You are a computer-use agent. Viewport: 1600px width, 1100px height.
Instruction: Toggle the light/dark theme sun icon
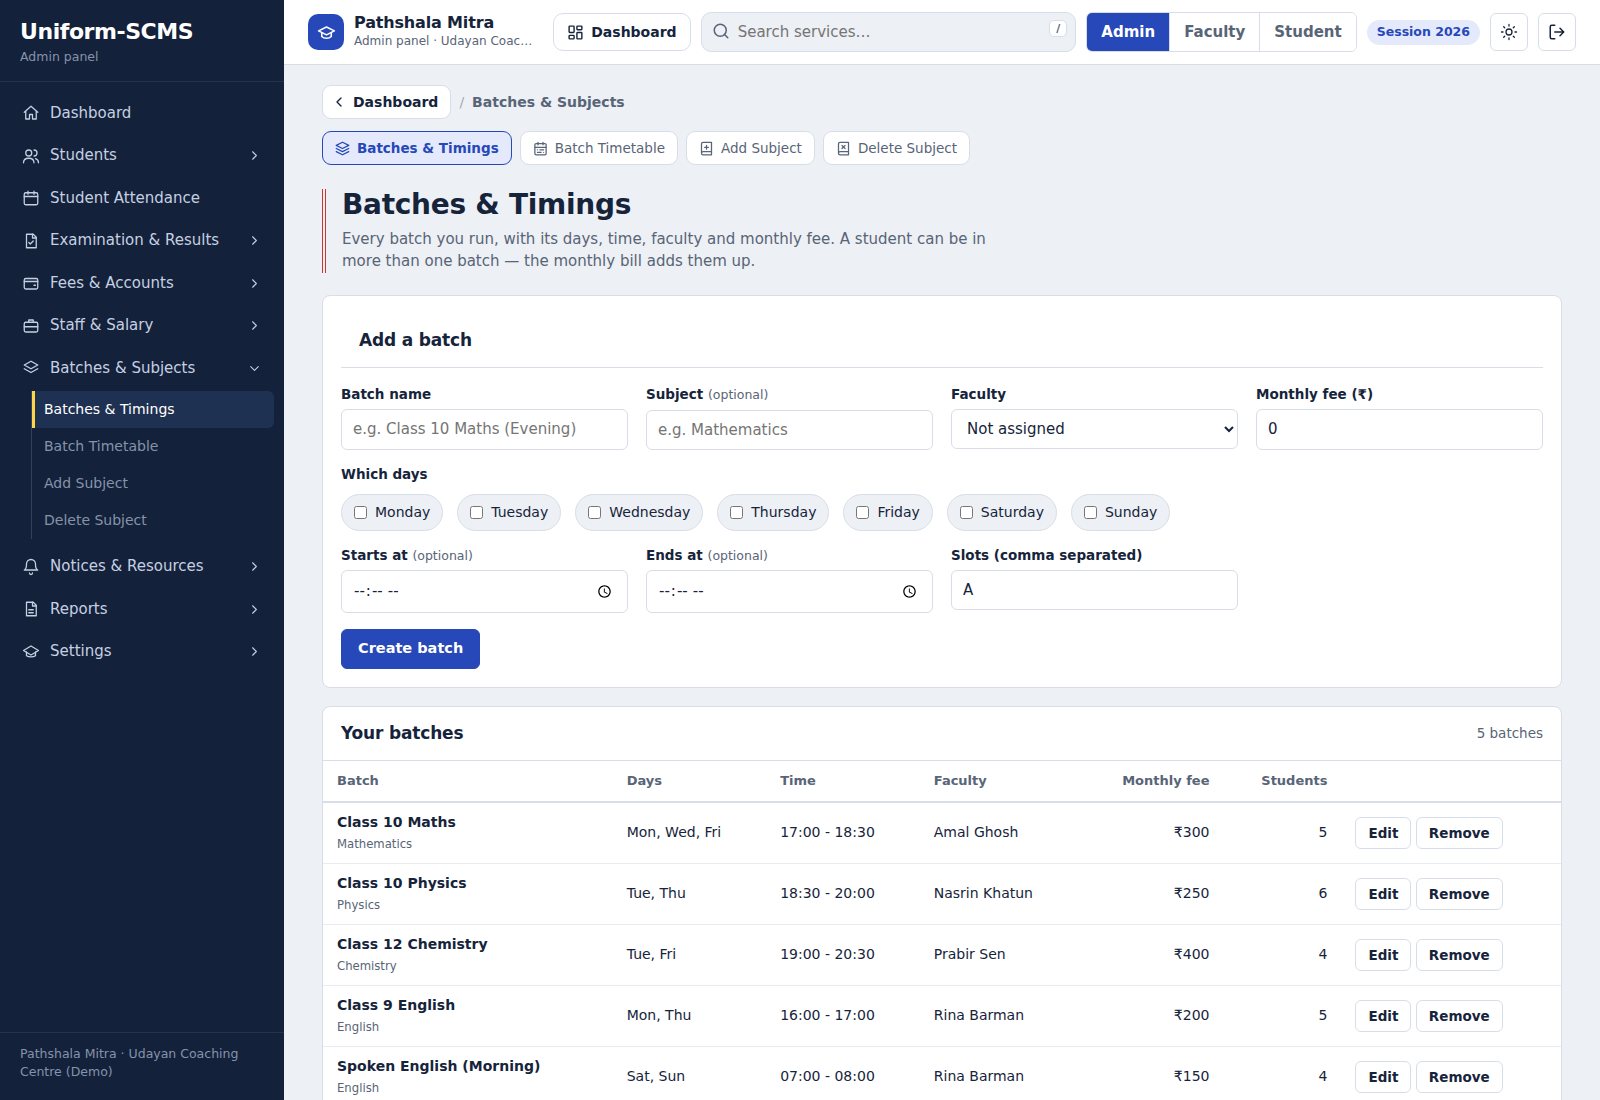[x=1509, y=32]
